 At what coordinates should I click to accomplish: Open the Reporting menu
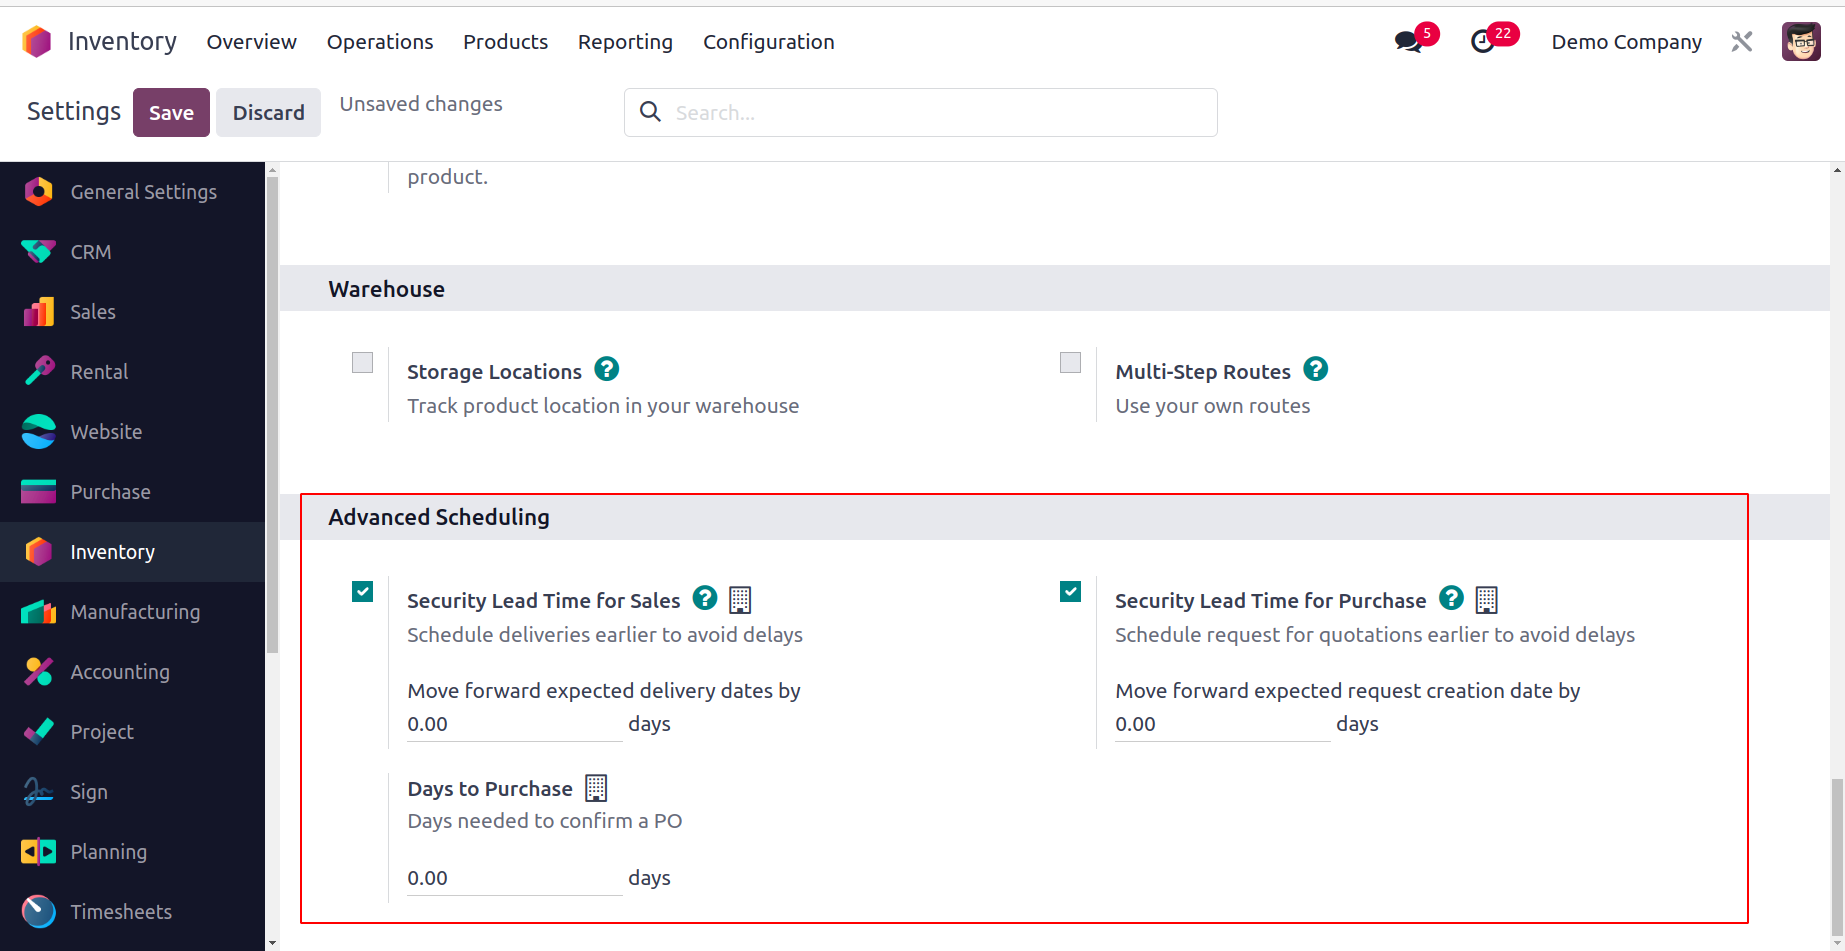pyautogui.click(x=625, y=42)
